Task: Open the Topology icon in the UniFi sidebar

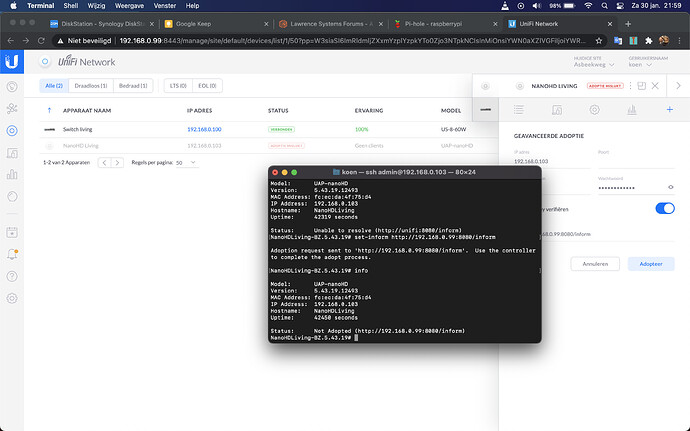Action: [x=12, y=108]
